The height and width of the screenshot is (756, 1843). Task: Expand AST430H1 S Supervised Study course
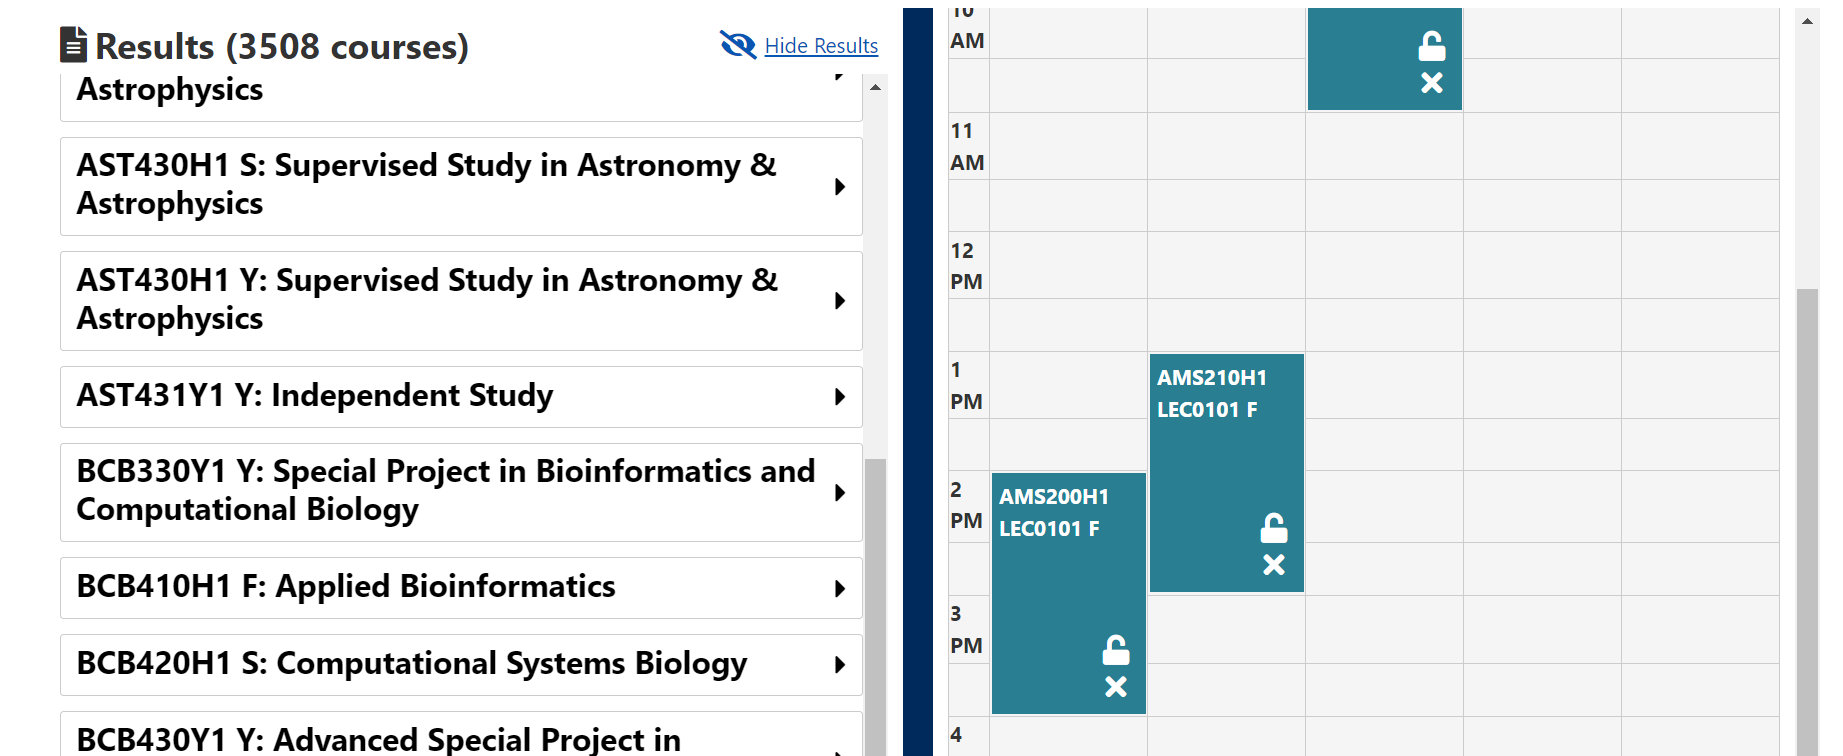coord(461,186)
